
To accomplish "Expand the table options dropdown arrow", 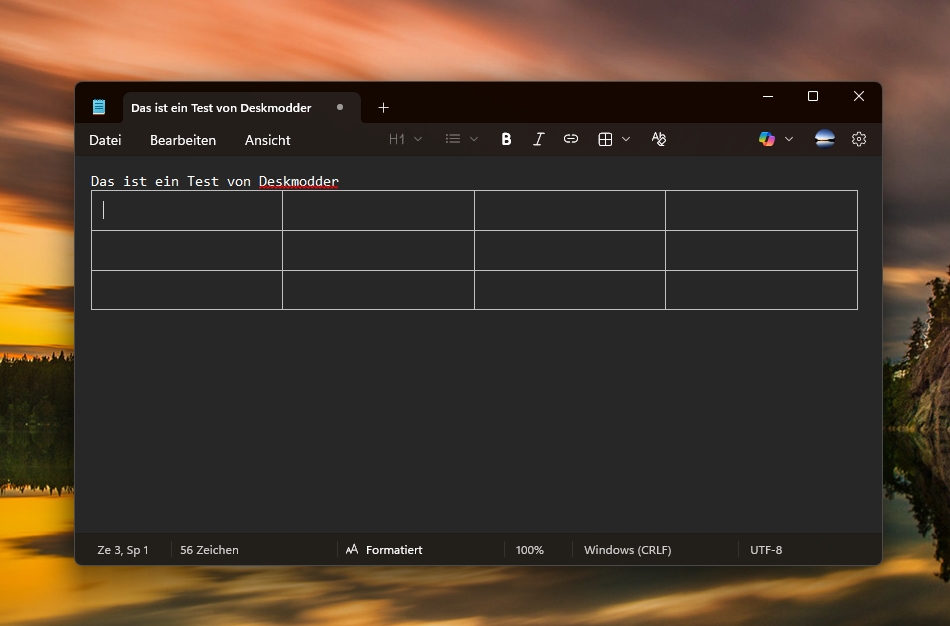I will (x=626, y=139).
